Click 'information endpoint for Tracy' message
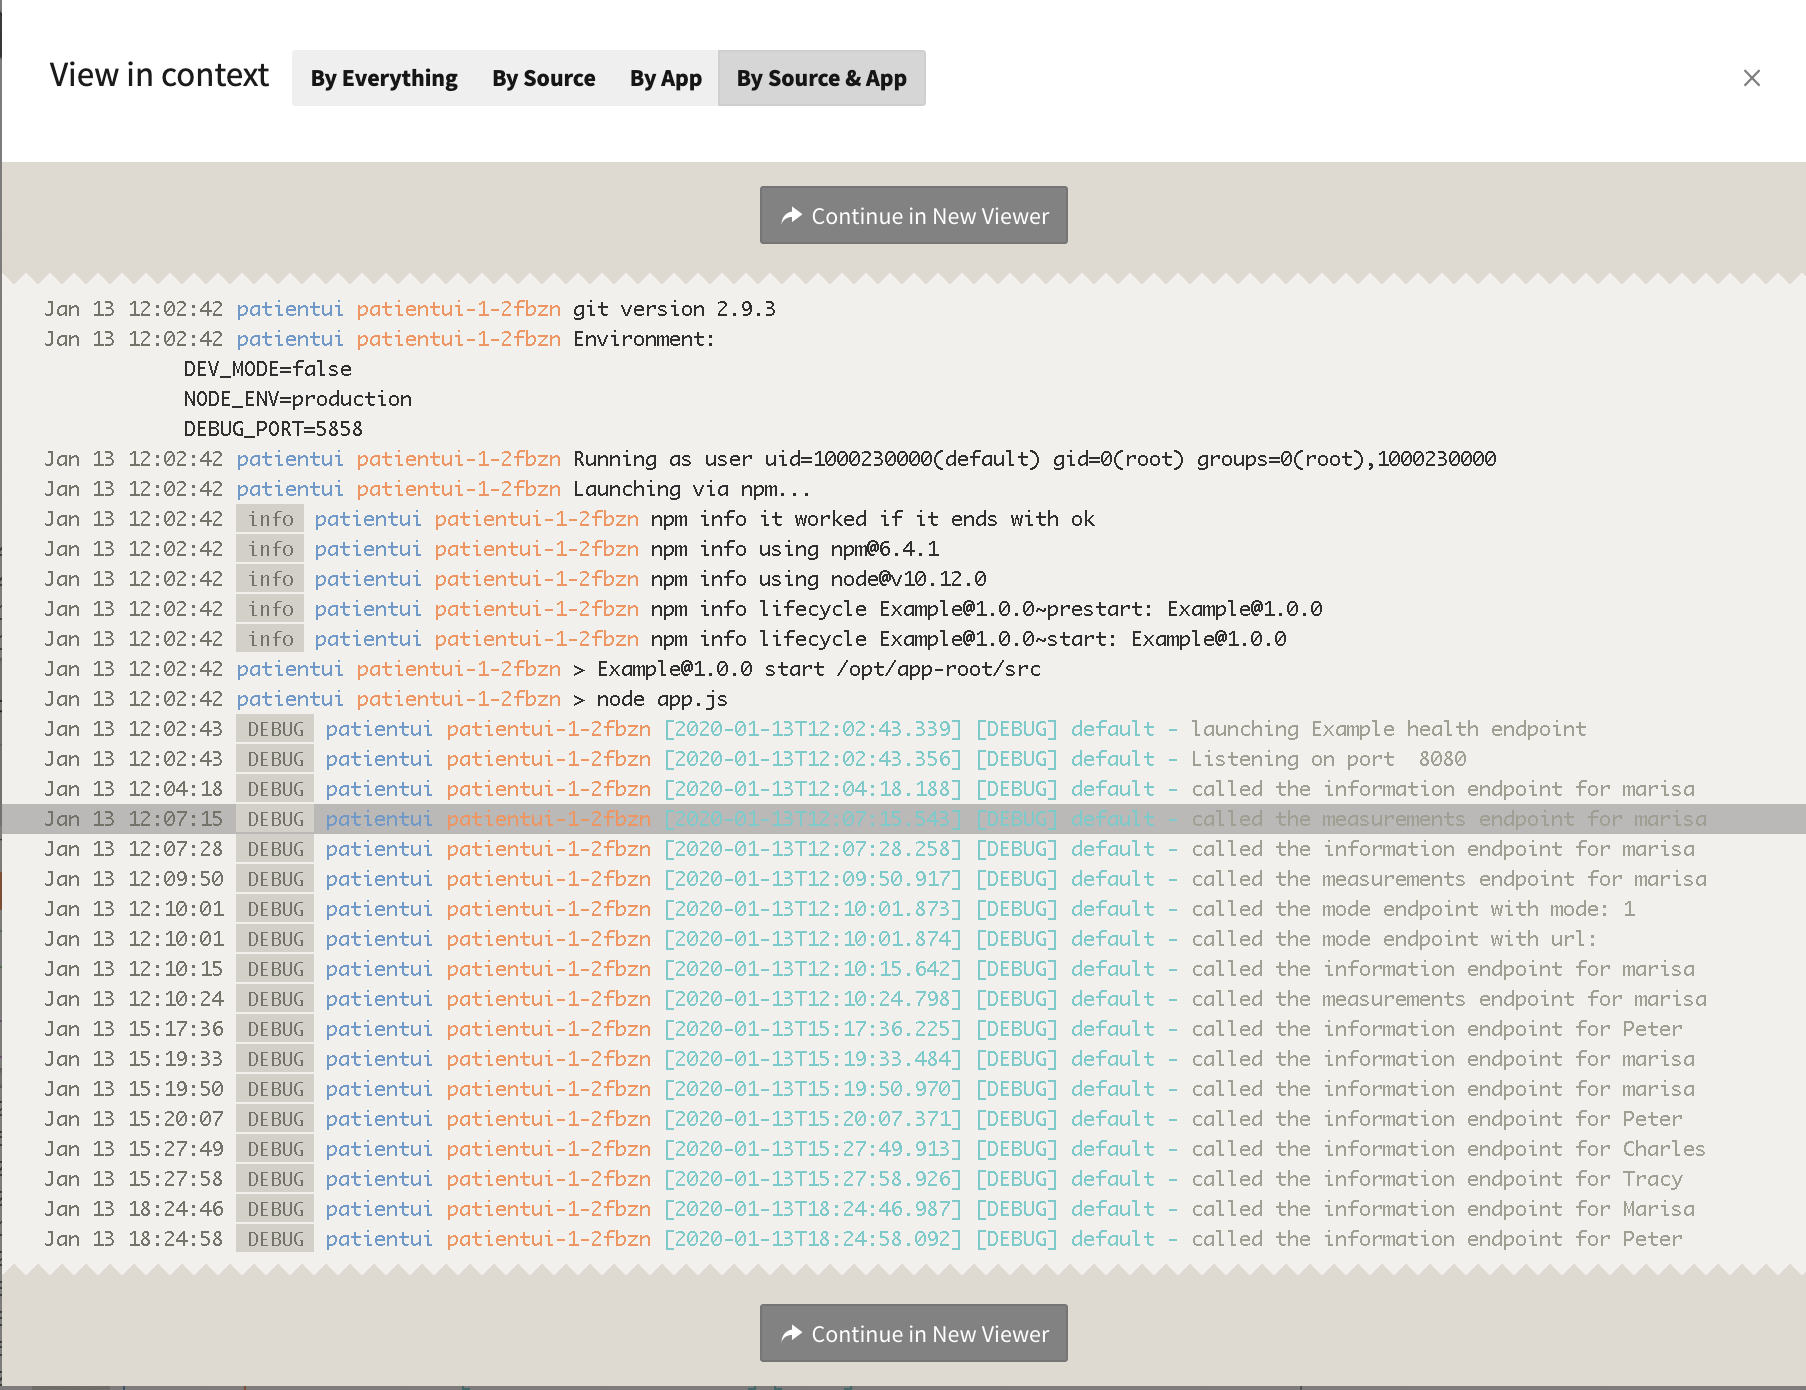Image resolution: width=1806 pixels, height=1390 pixels. tap(1436, 1179)
